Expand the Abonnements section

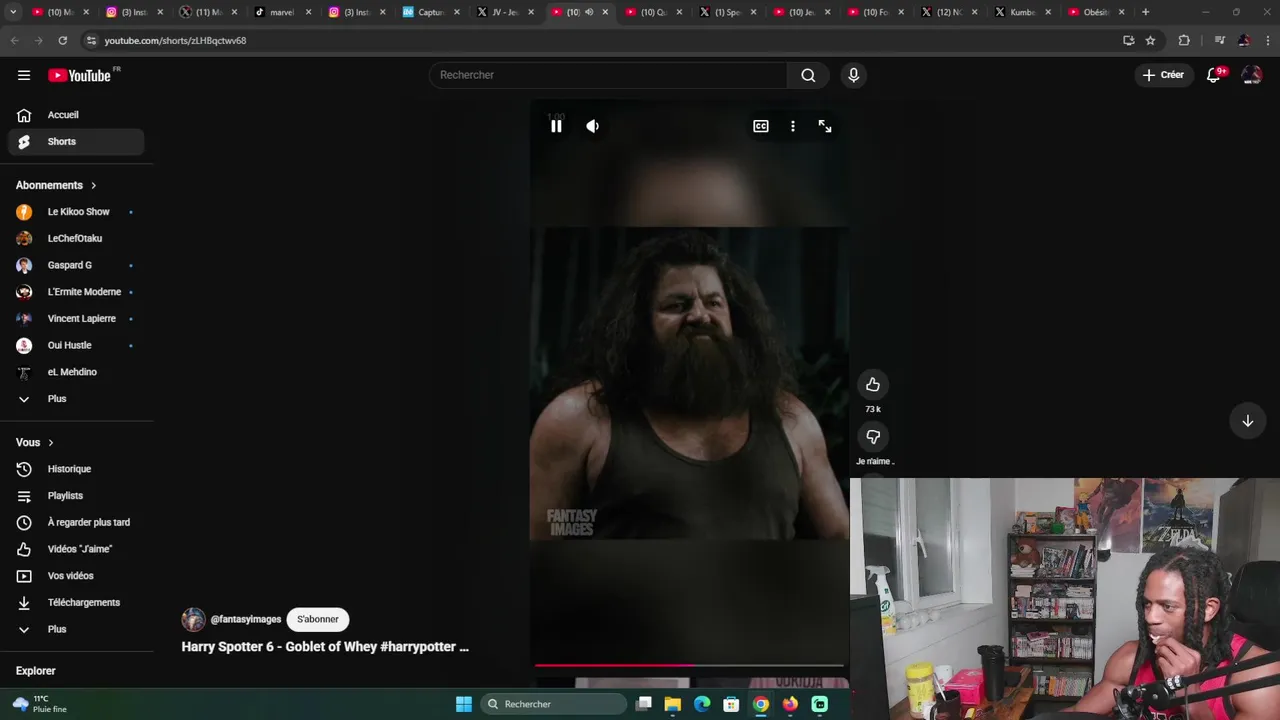pyautogui.click(x=56, y=185)
